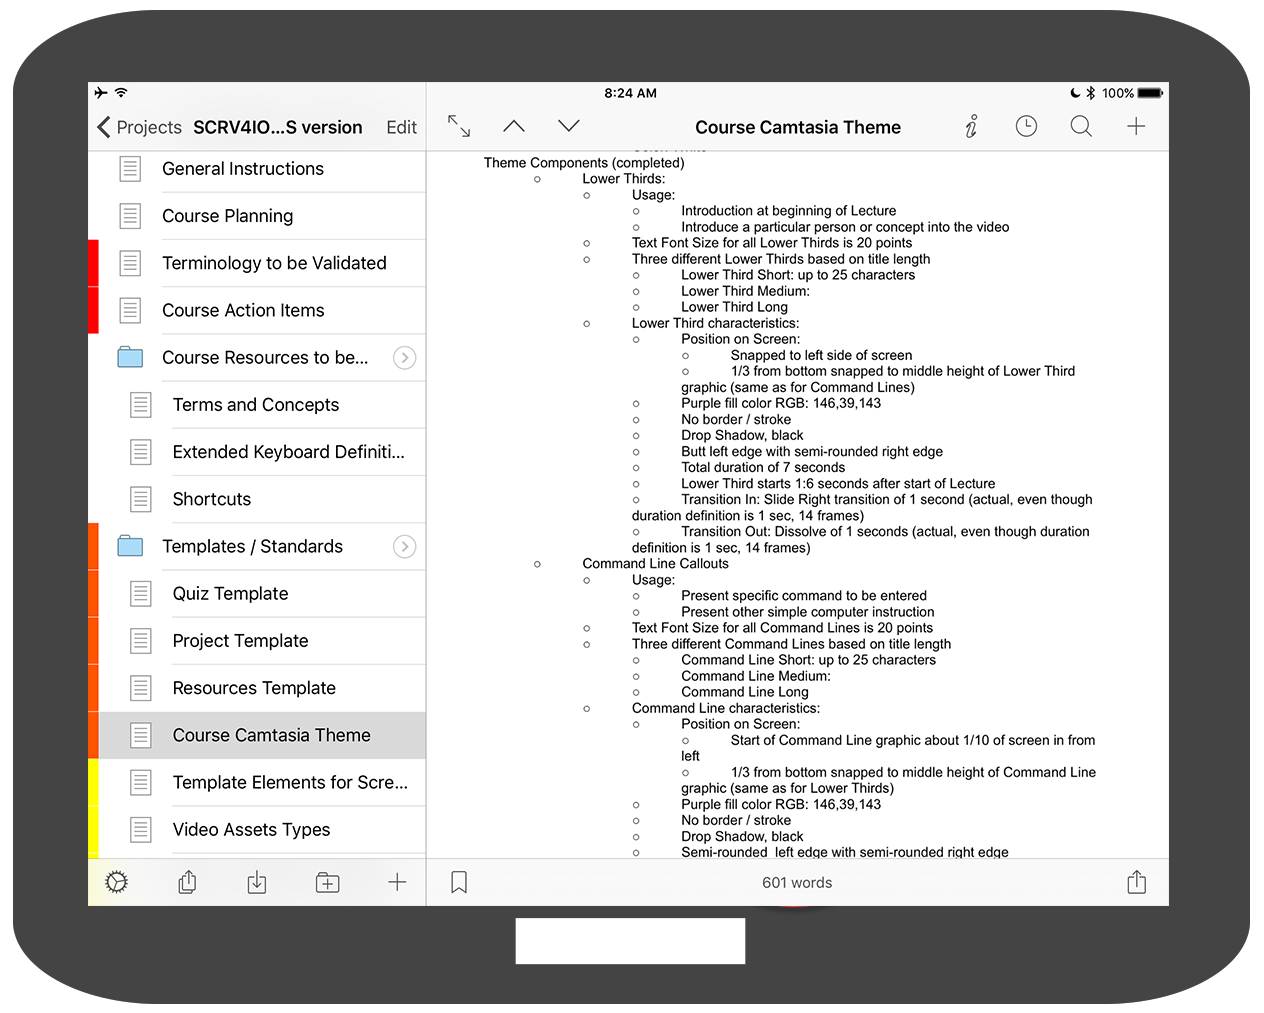Open the Inspector info icon
1264x1013 pixels.
pyautogui.click(x=971, y=126)
